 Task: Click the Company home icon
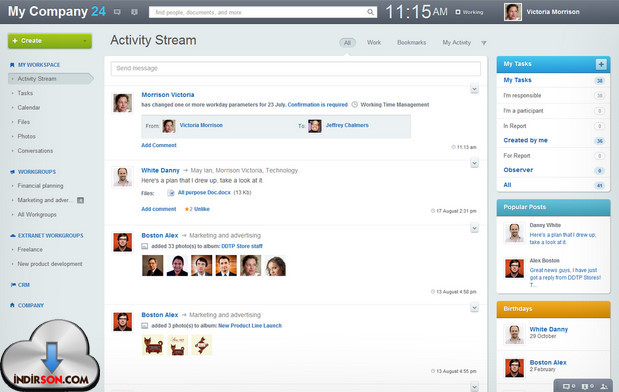coord(12,305)
